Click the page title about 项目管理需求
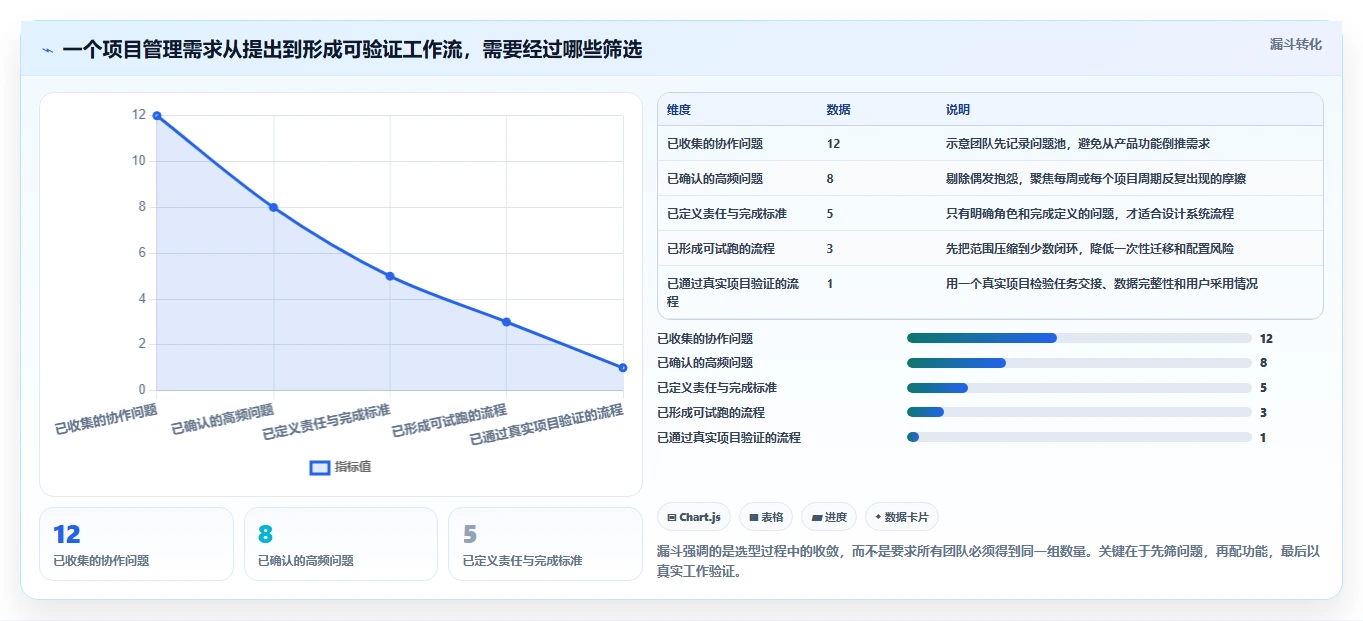The image size is (1363, 621). (x=352, y=50)
